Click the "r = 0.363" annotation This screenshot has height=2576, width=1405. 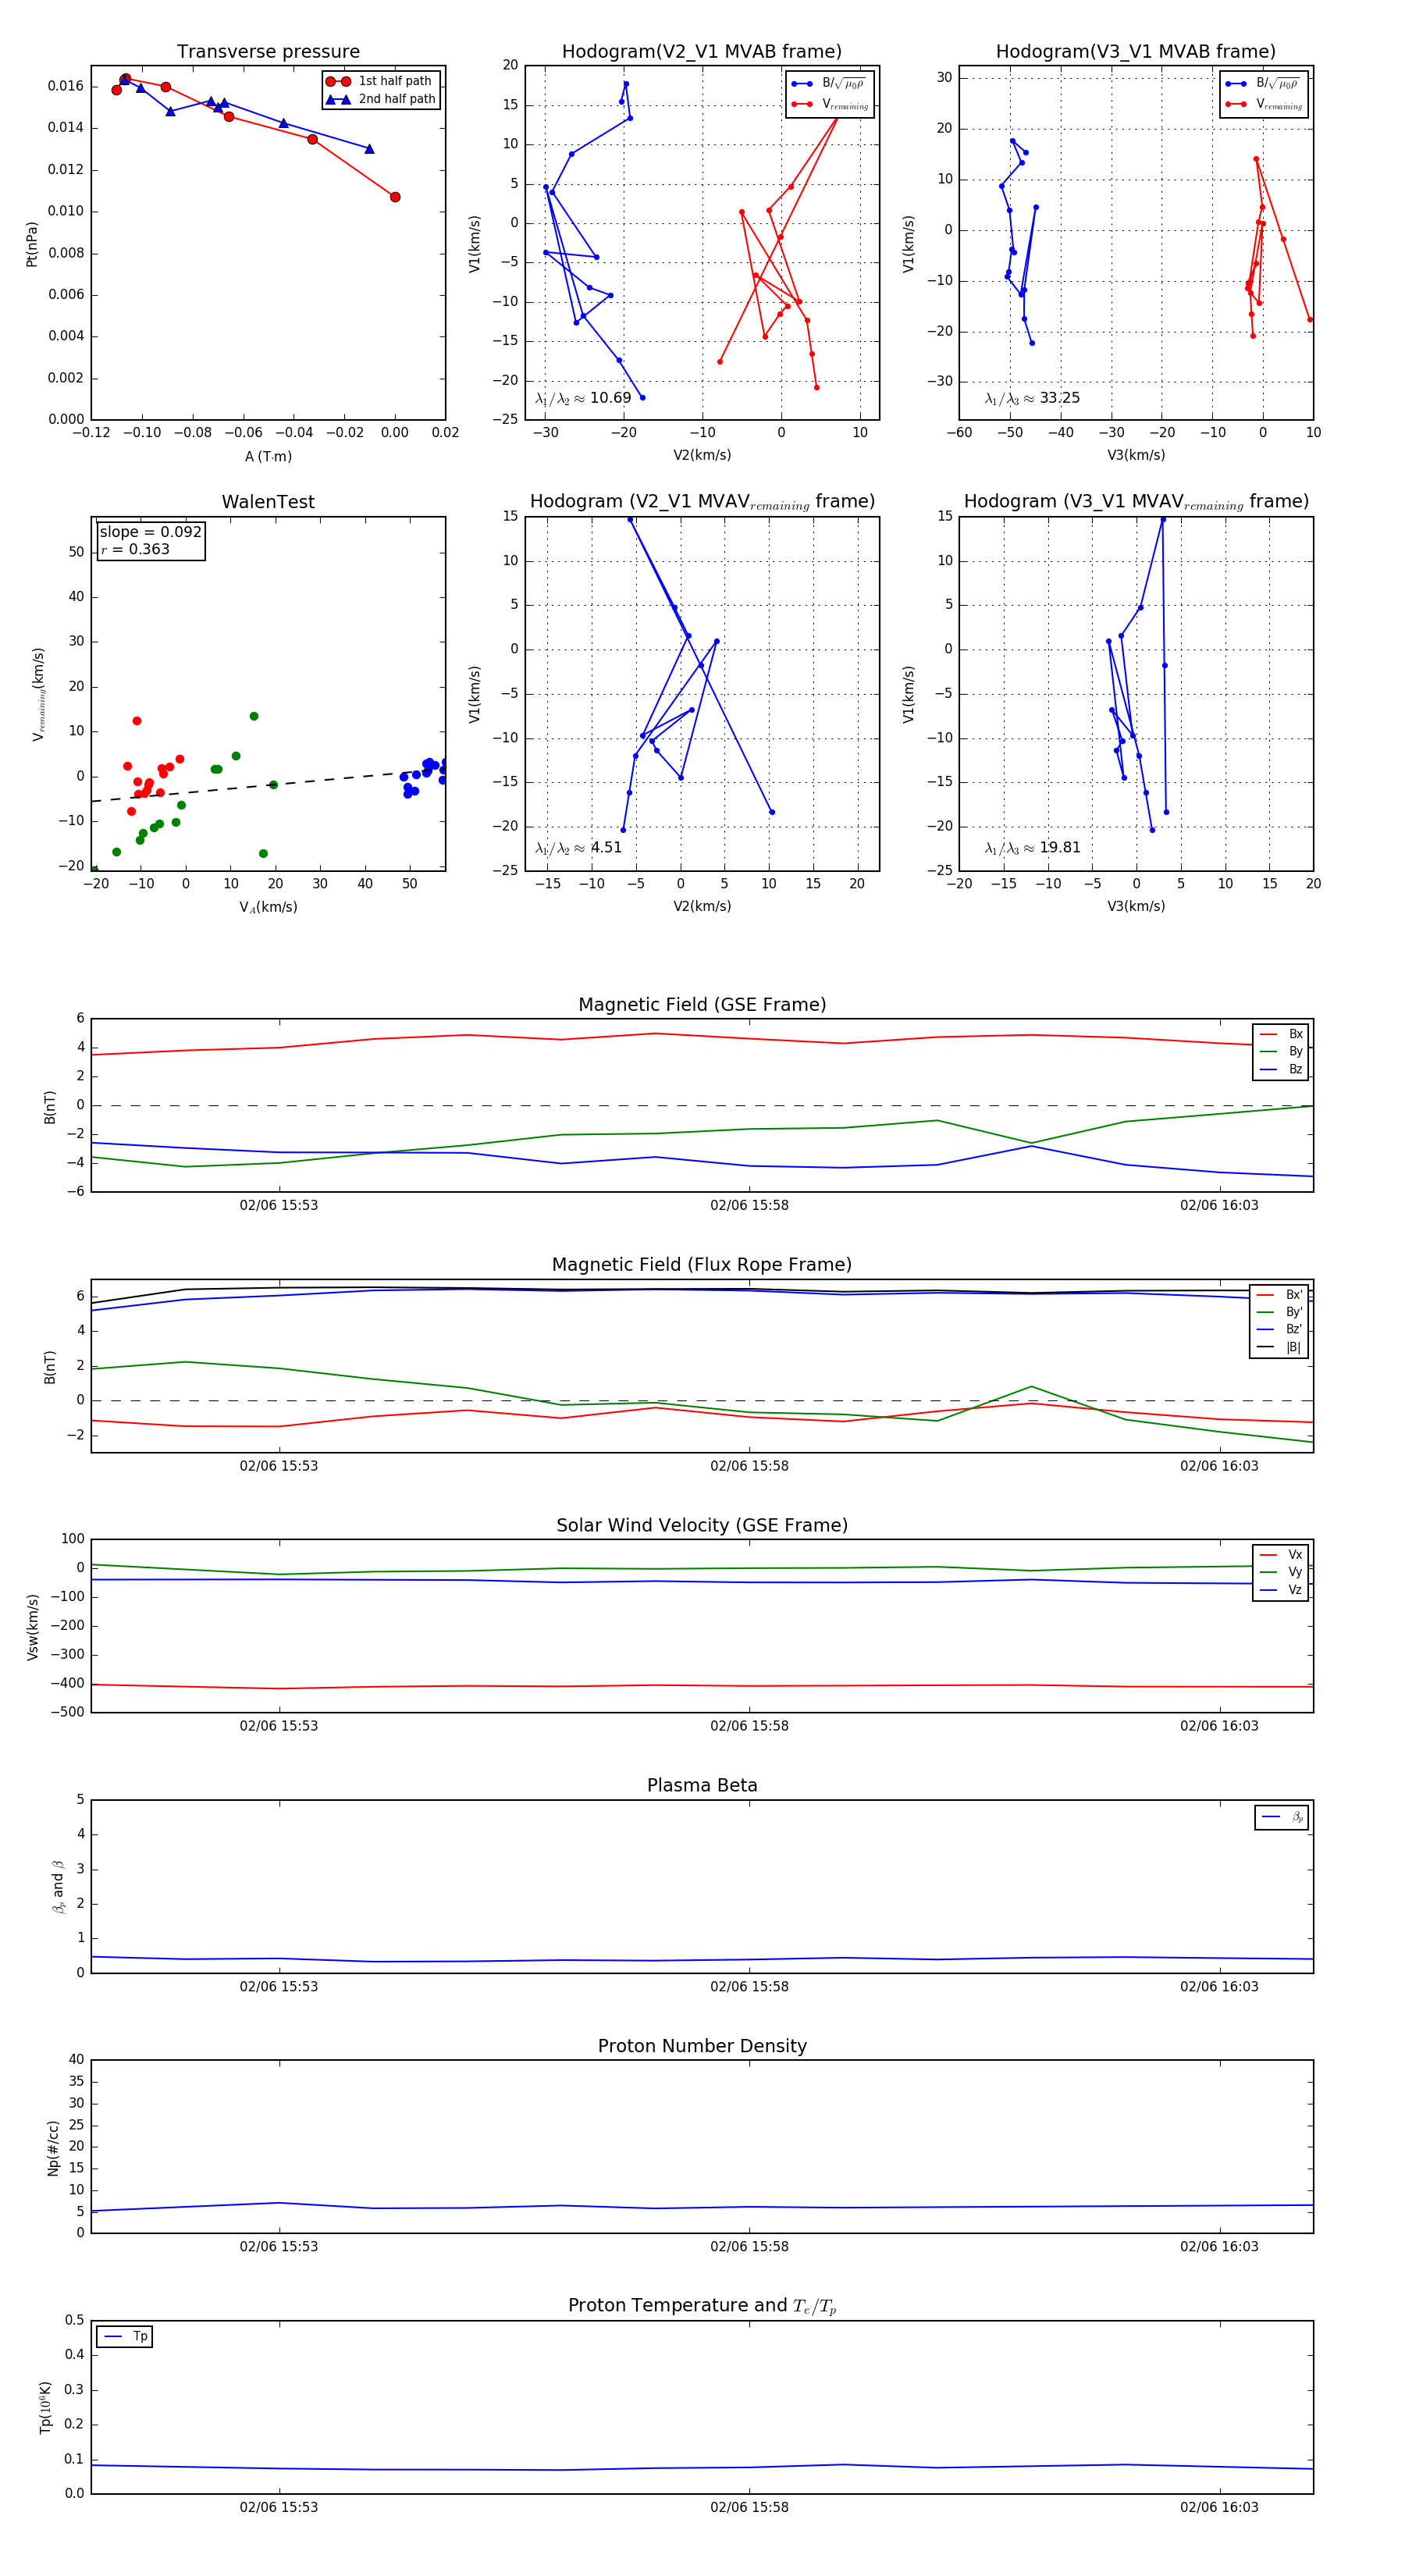click(136, 549)
